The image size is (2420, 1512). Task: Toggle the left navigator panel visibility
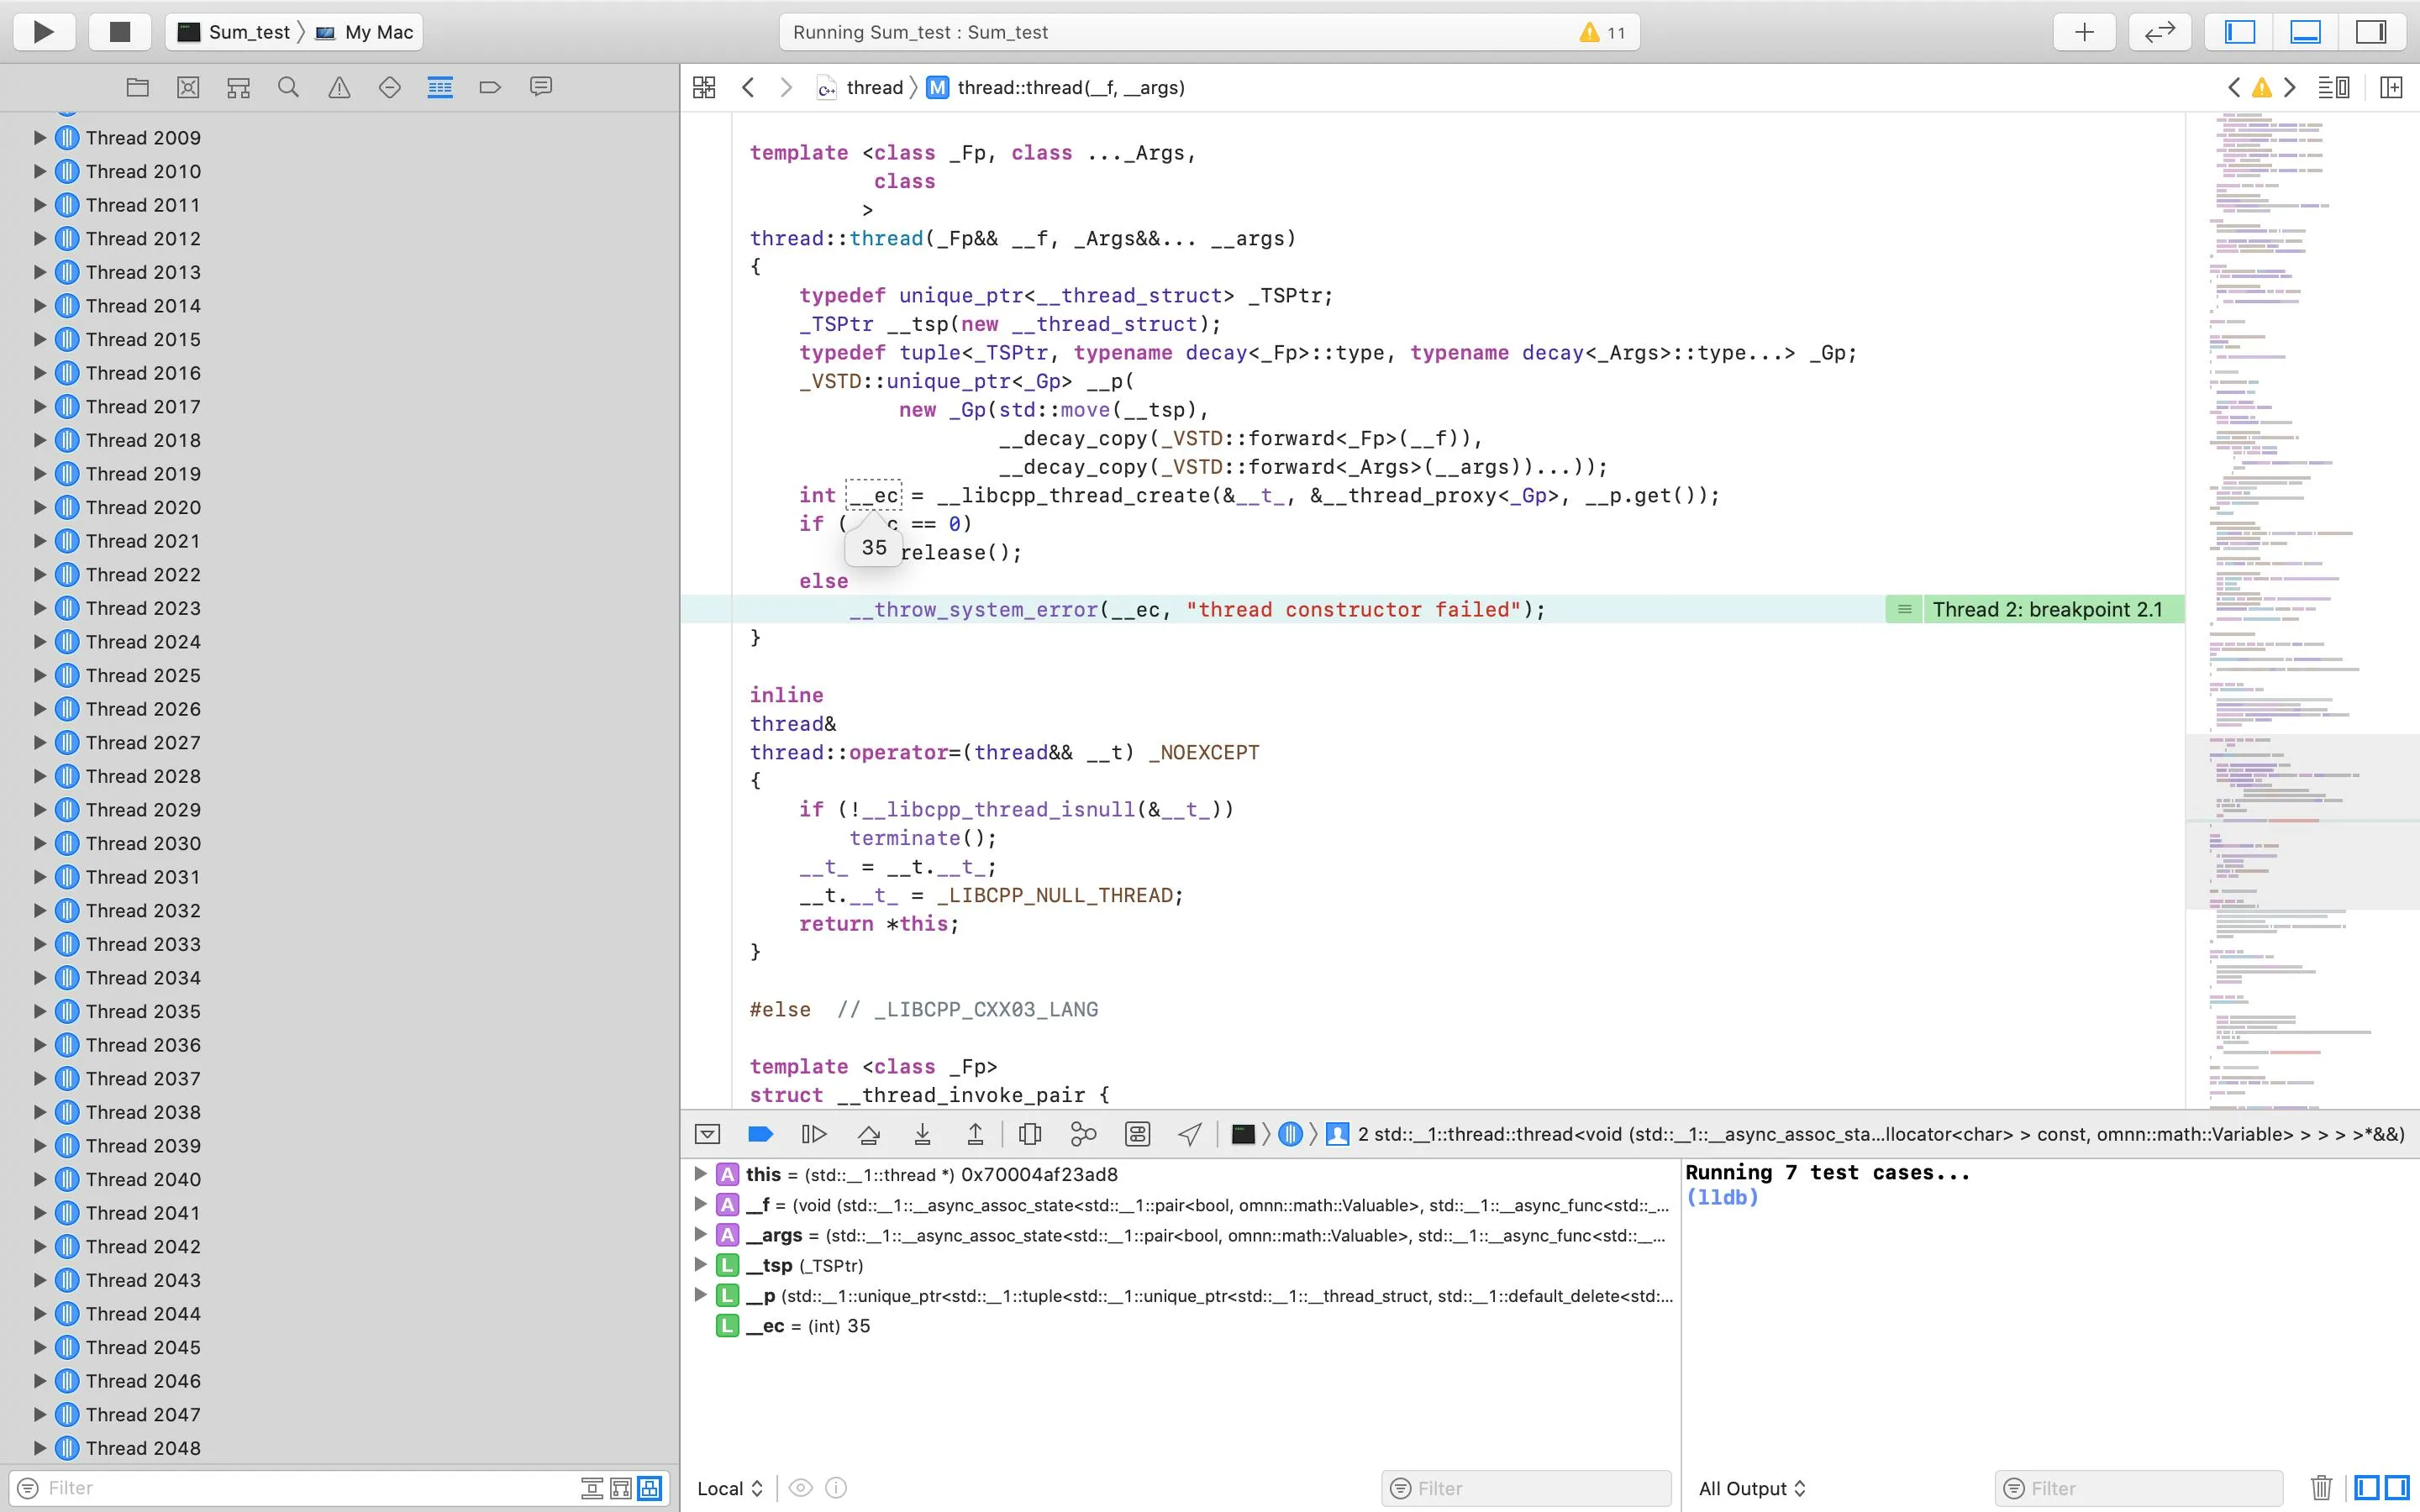[x=2239, y=32]
